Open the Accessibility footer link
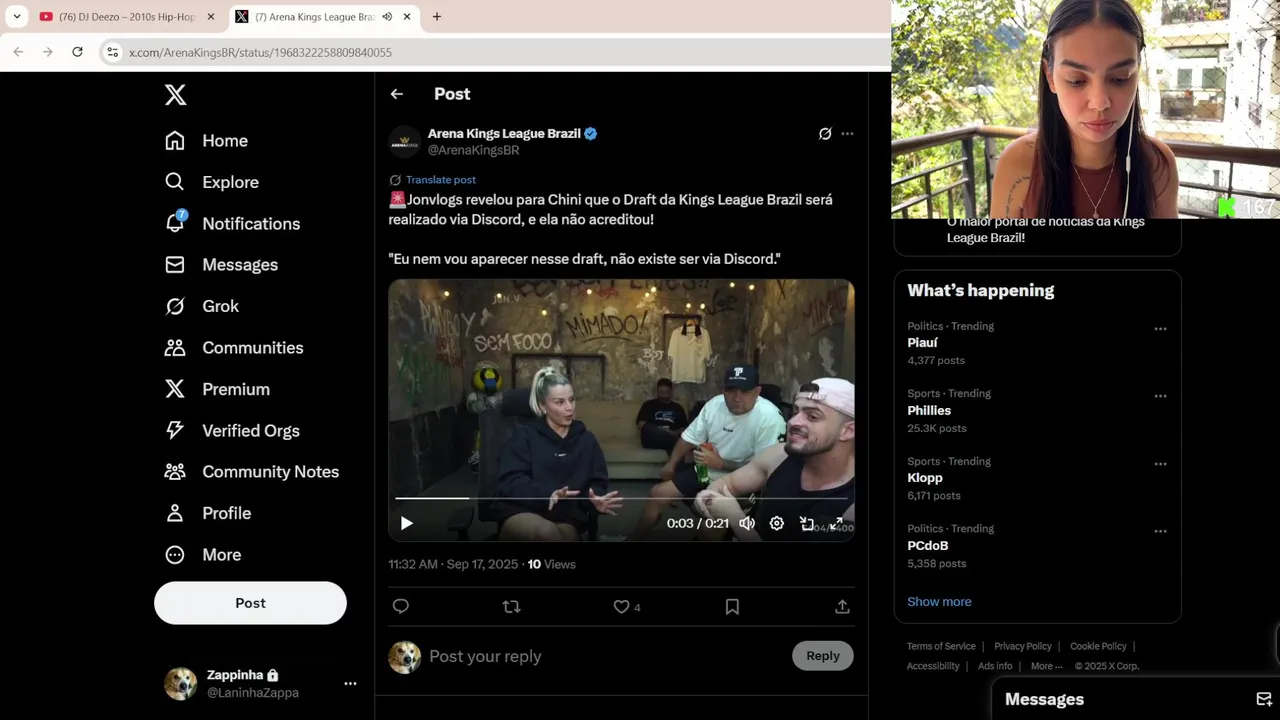 coord(933,667)
